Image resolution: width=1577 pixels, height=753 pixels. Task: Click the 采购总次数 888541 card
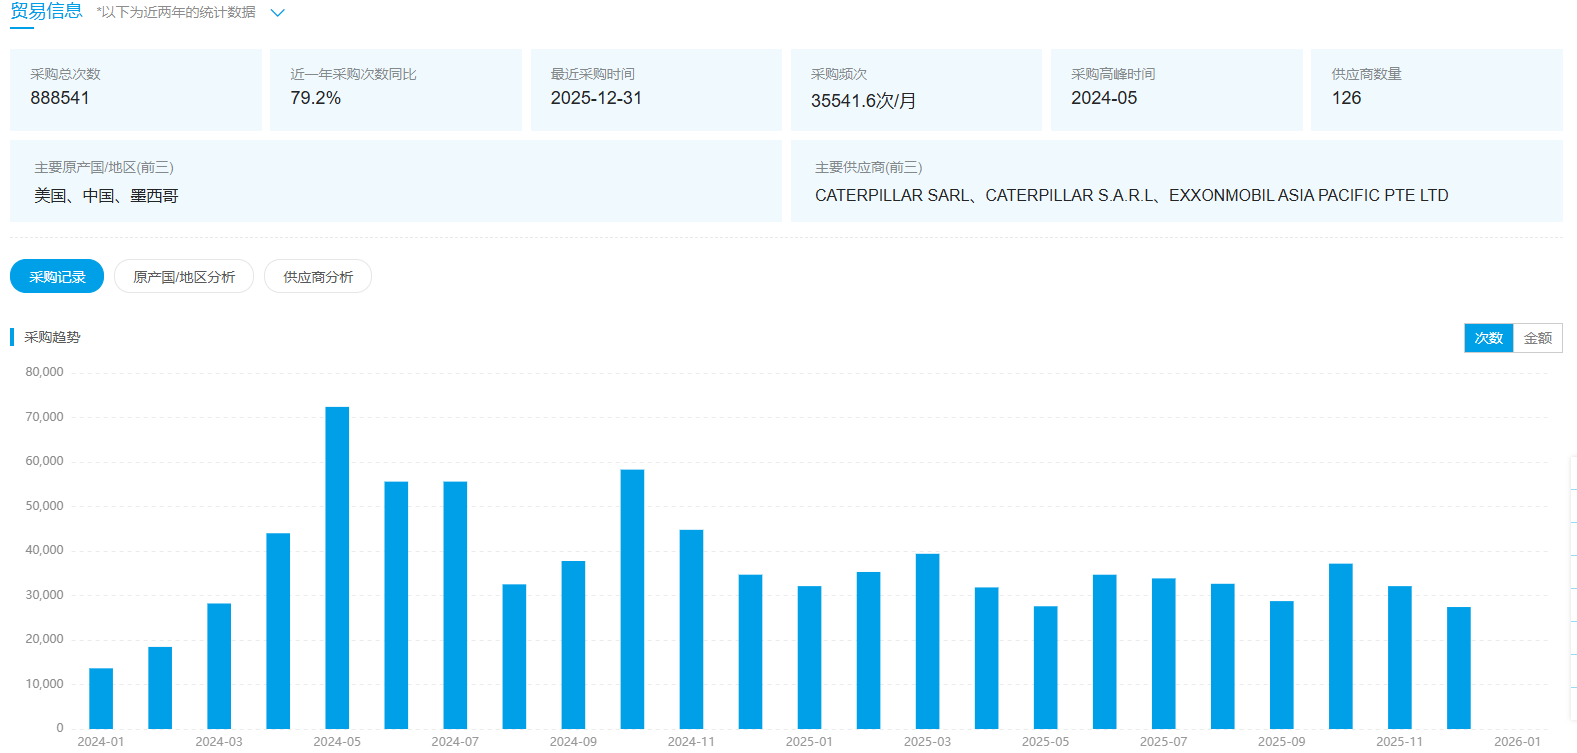click(135, 89)
